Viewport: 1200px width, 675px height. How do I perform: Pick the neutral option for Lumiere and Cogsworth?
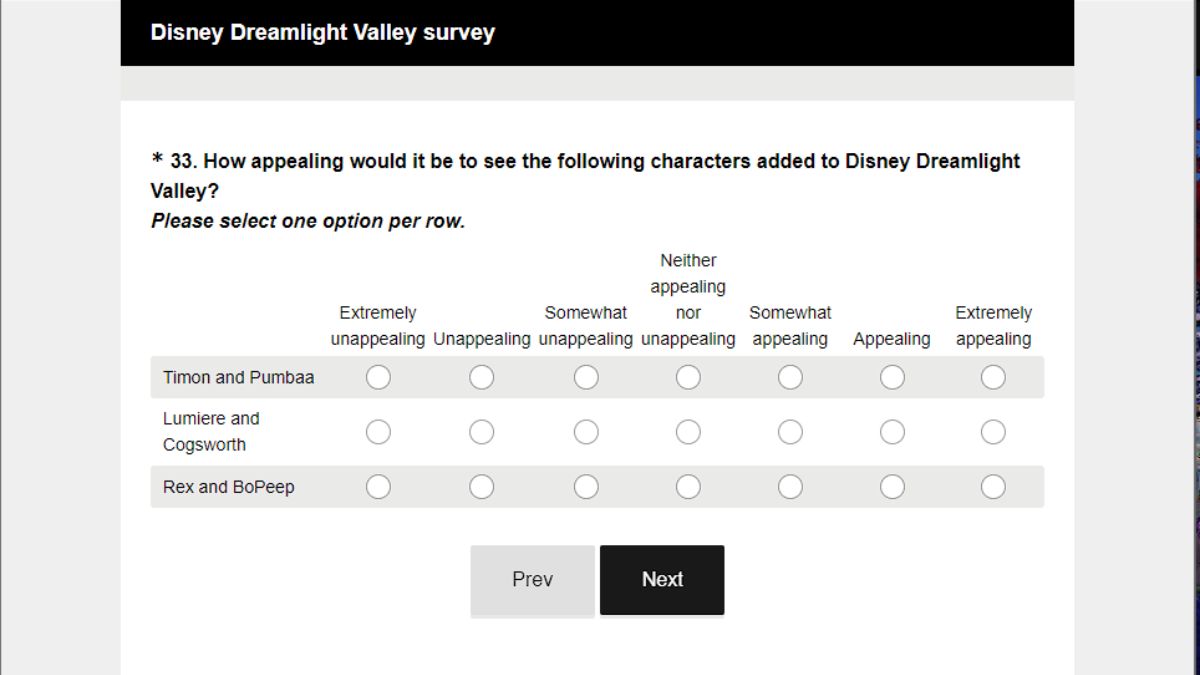pyautogui.click(x=688, y=432)
